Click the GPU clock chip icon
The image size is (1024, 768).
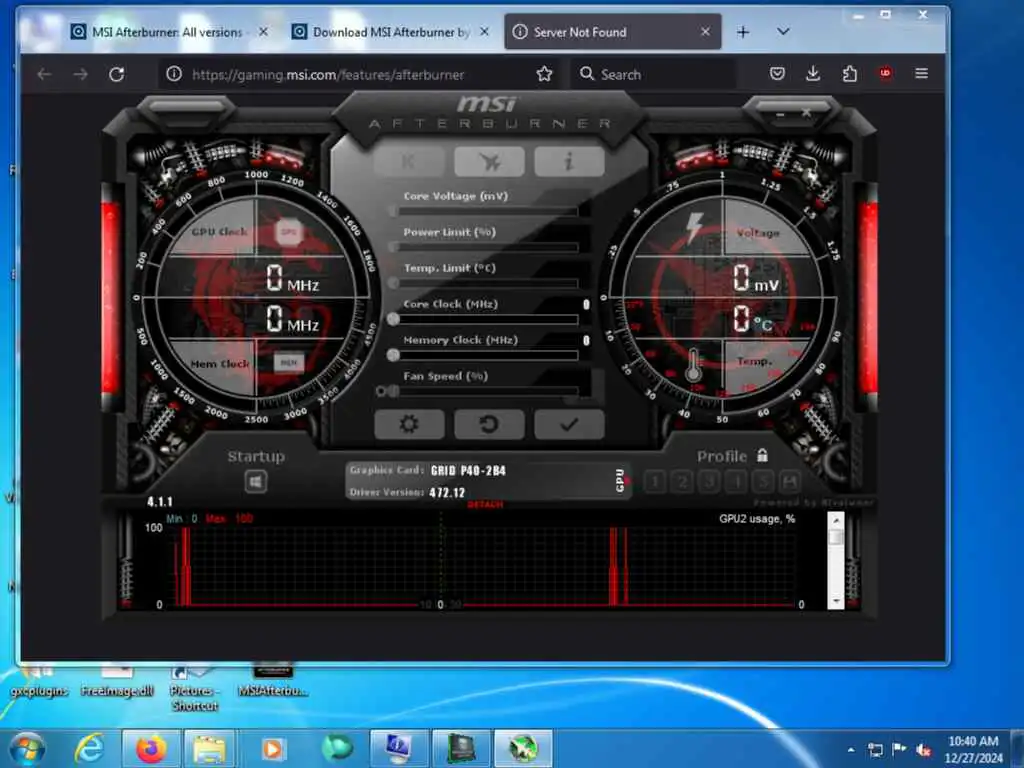coord(289,232)
